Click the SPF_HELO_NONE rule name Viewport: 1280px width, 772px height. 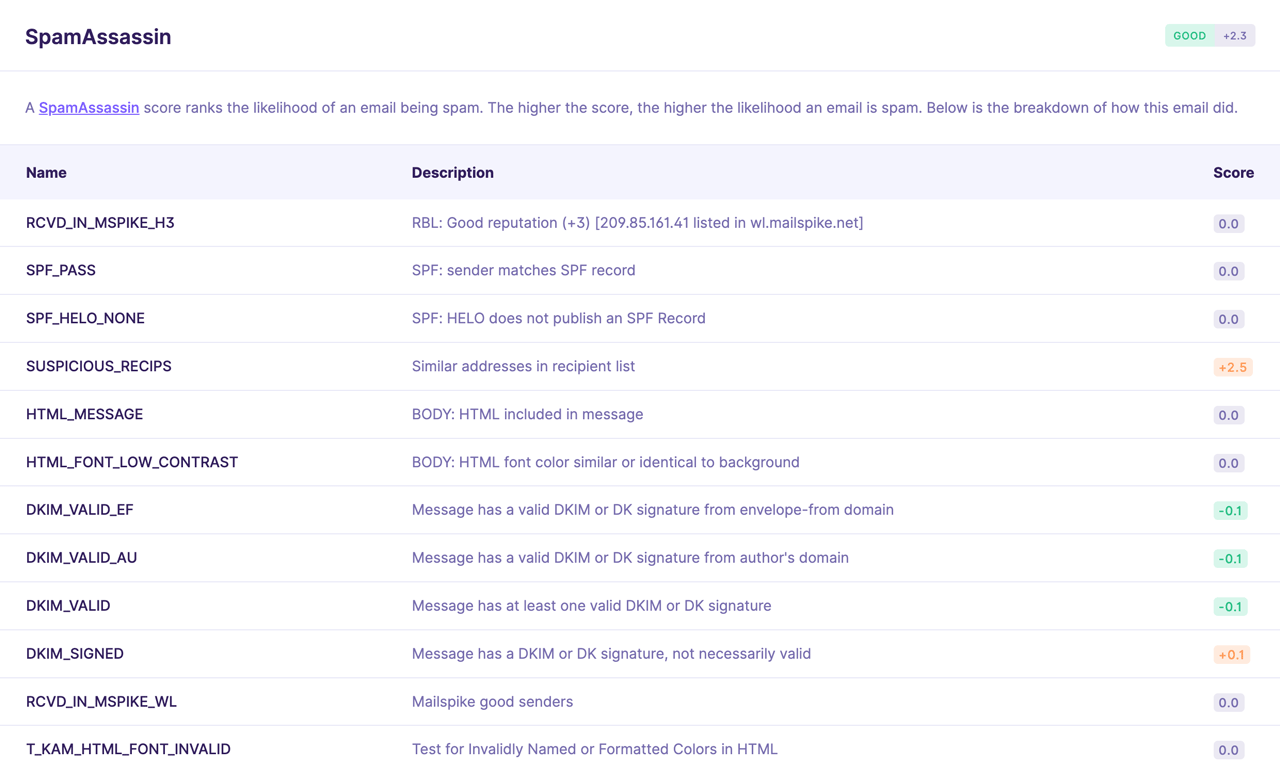(x=85, y=318)
